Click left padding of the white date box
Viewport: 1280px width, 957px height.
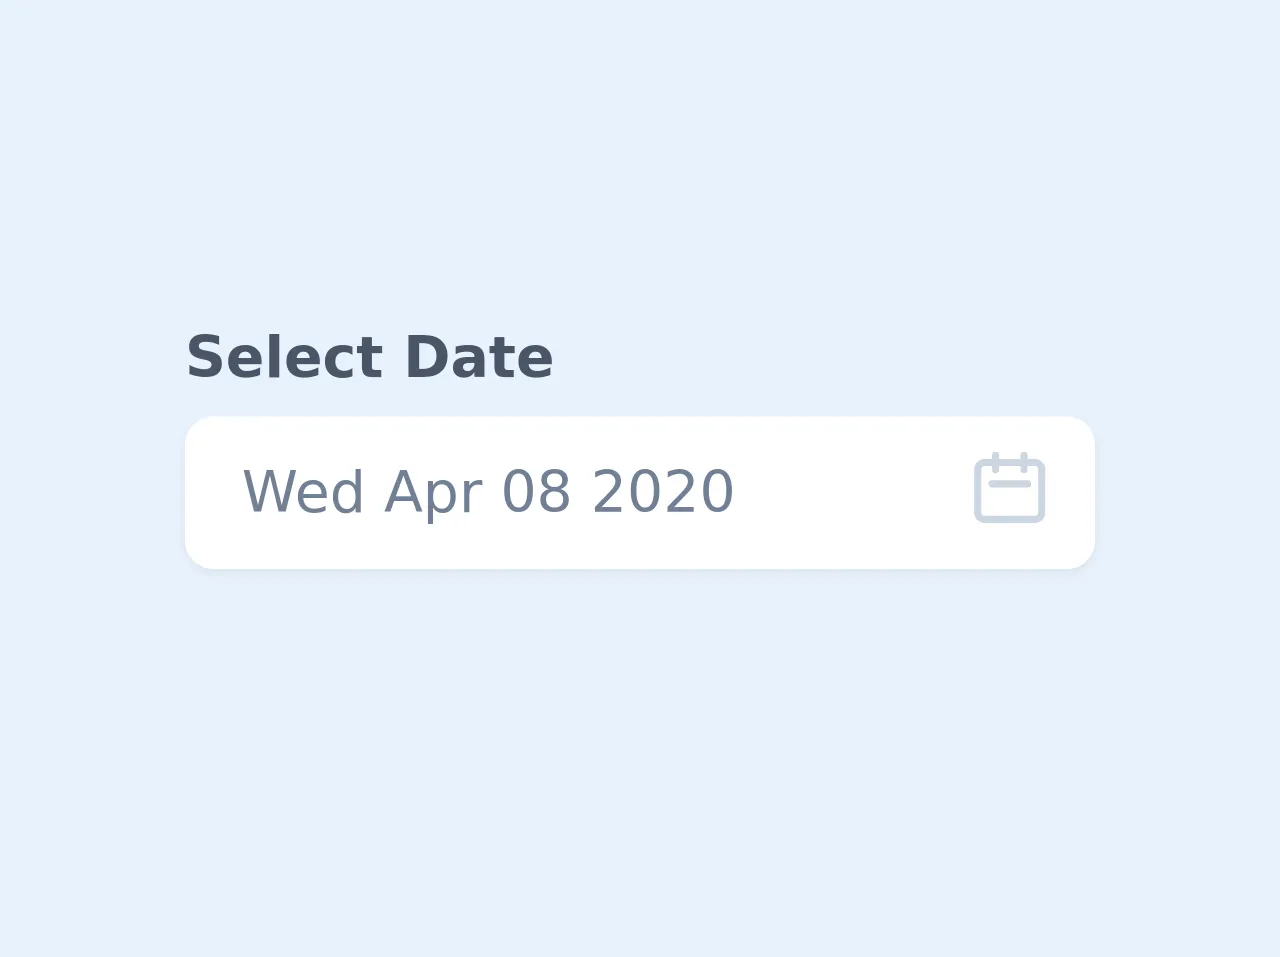212,492
